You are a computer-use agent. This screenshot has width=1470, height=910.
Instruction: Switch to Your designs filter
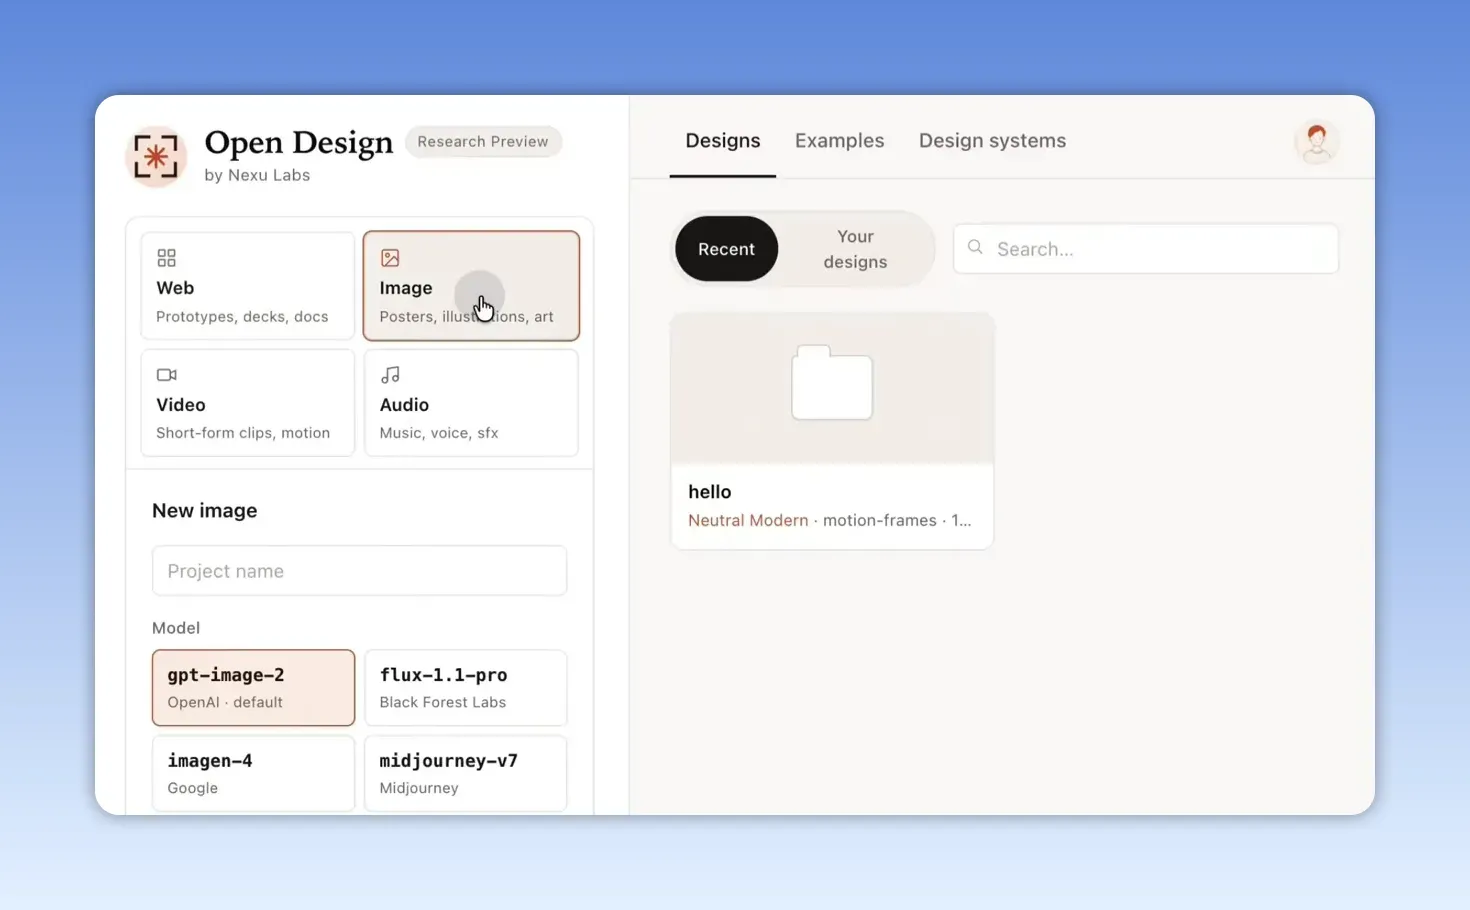click(x=855, y=249)
